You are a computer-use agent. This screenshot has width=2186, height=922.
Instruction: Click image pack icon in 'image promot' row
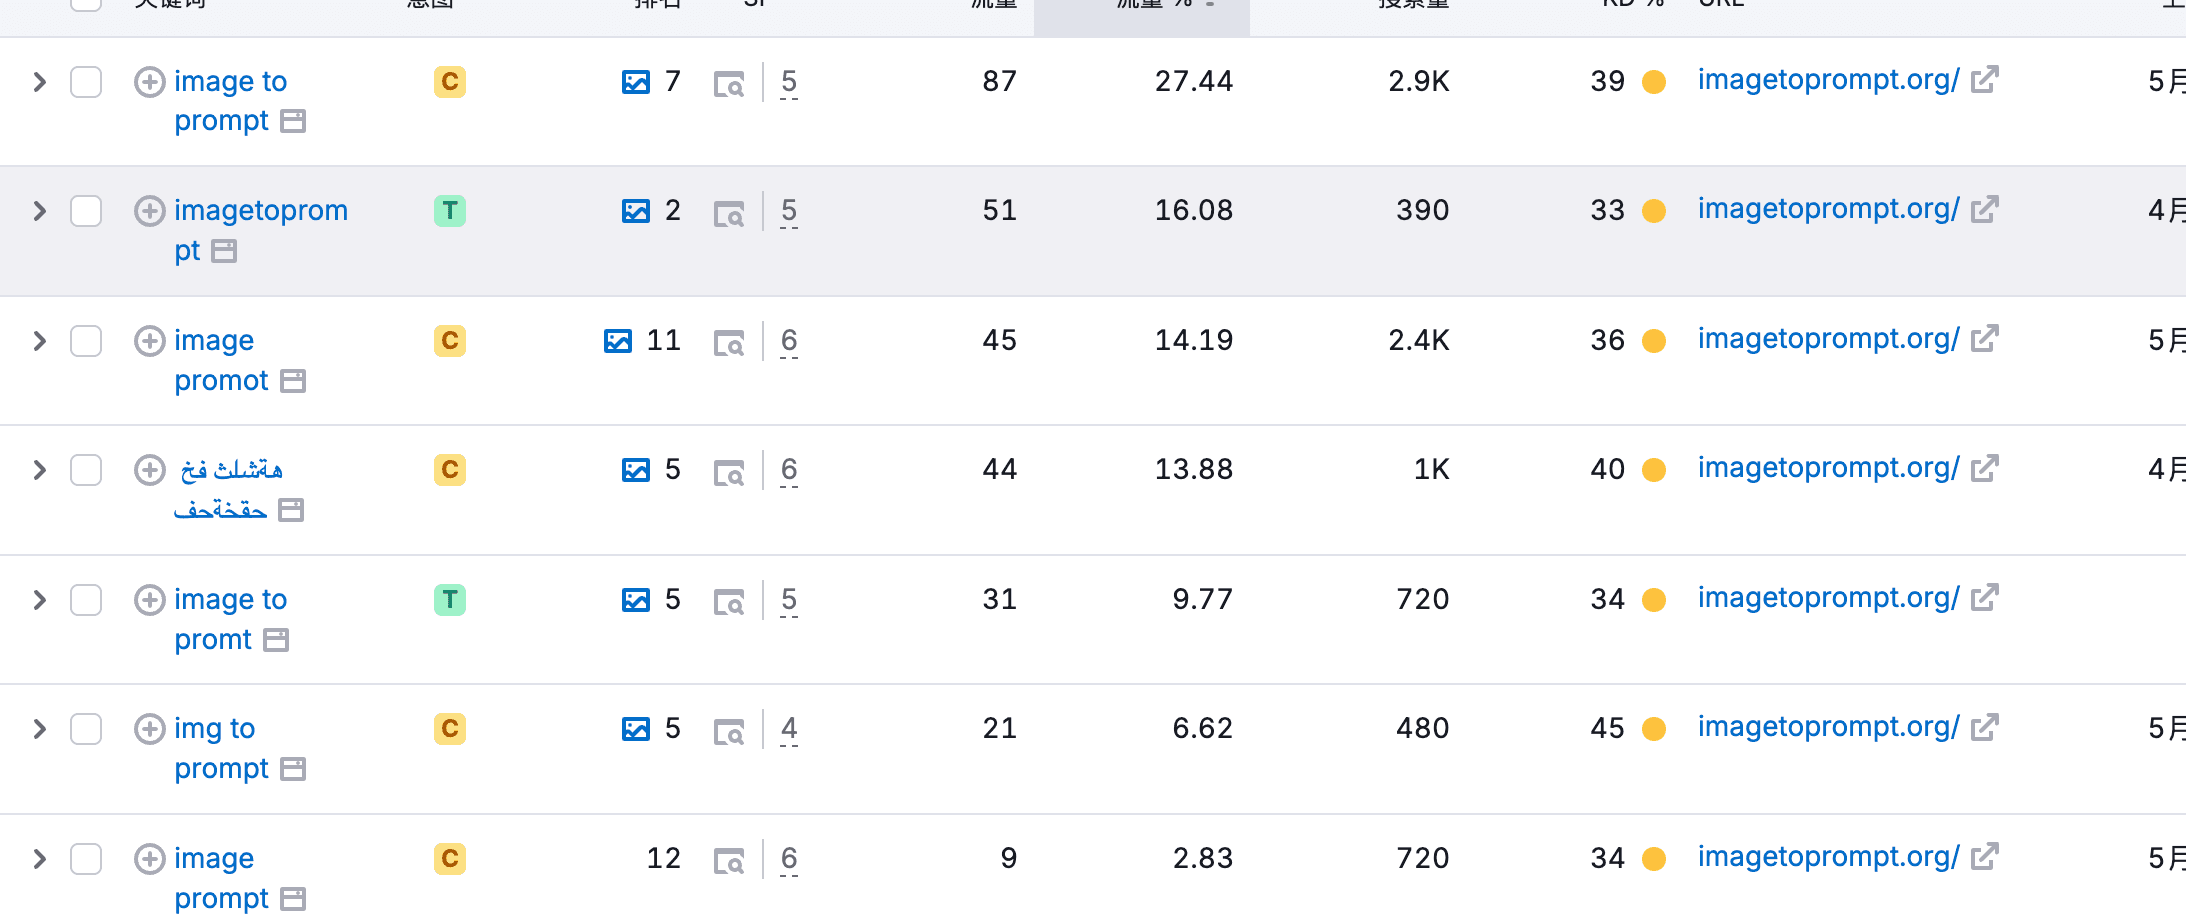pyautogui.click(x=618, y=341)
